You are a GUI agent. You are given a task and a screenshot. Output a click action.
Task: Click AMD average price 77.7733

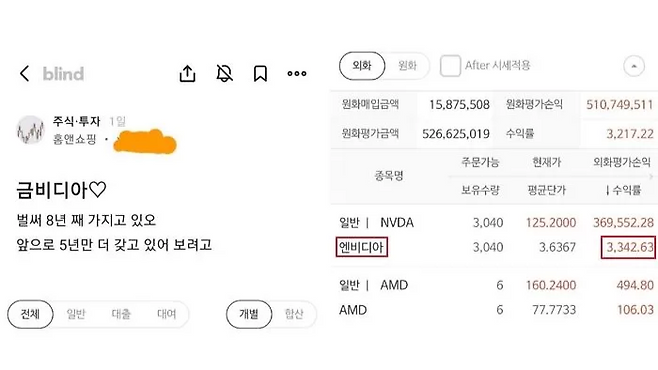(x=554, y=310)
